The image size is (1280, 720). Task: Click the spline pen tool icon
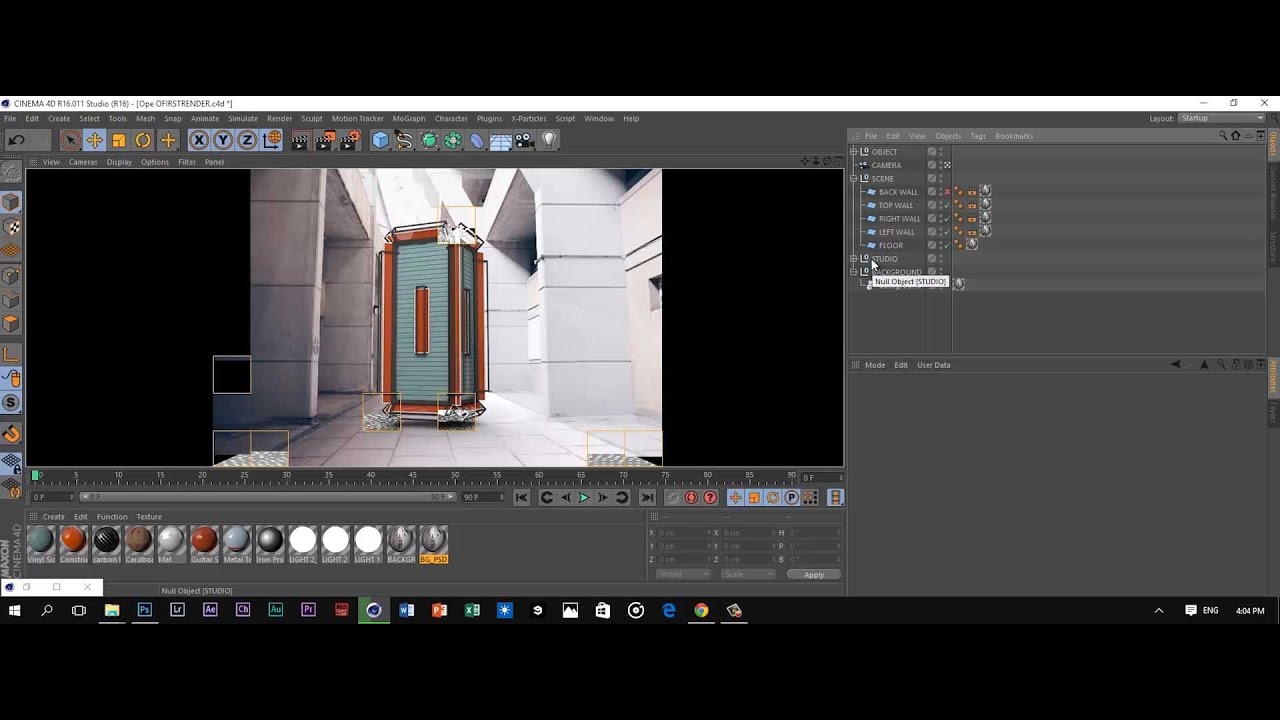pos(404,141)
